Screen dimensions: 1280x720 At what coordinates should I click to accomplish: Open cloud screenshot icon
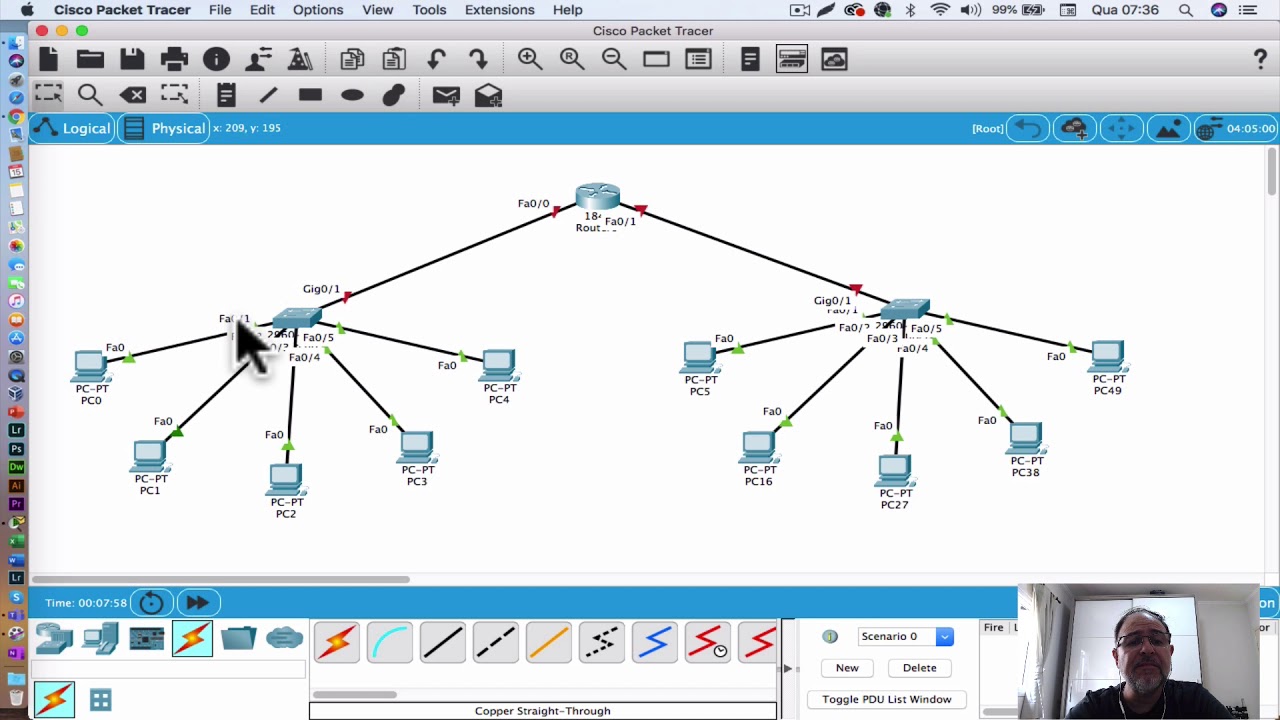pyautogui.click(x=834, y=60)
